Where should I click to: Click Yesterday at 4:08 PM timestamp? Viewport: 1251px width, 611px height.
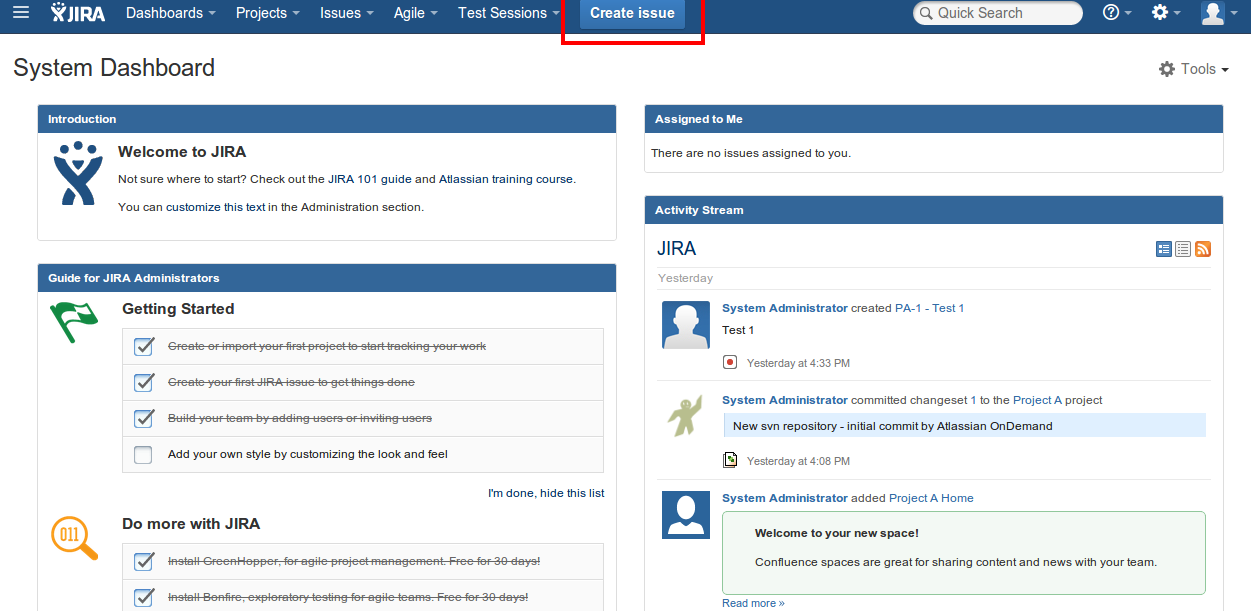coord(798,461)
